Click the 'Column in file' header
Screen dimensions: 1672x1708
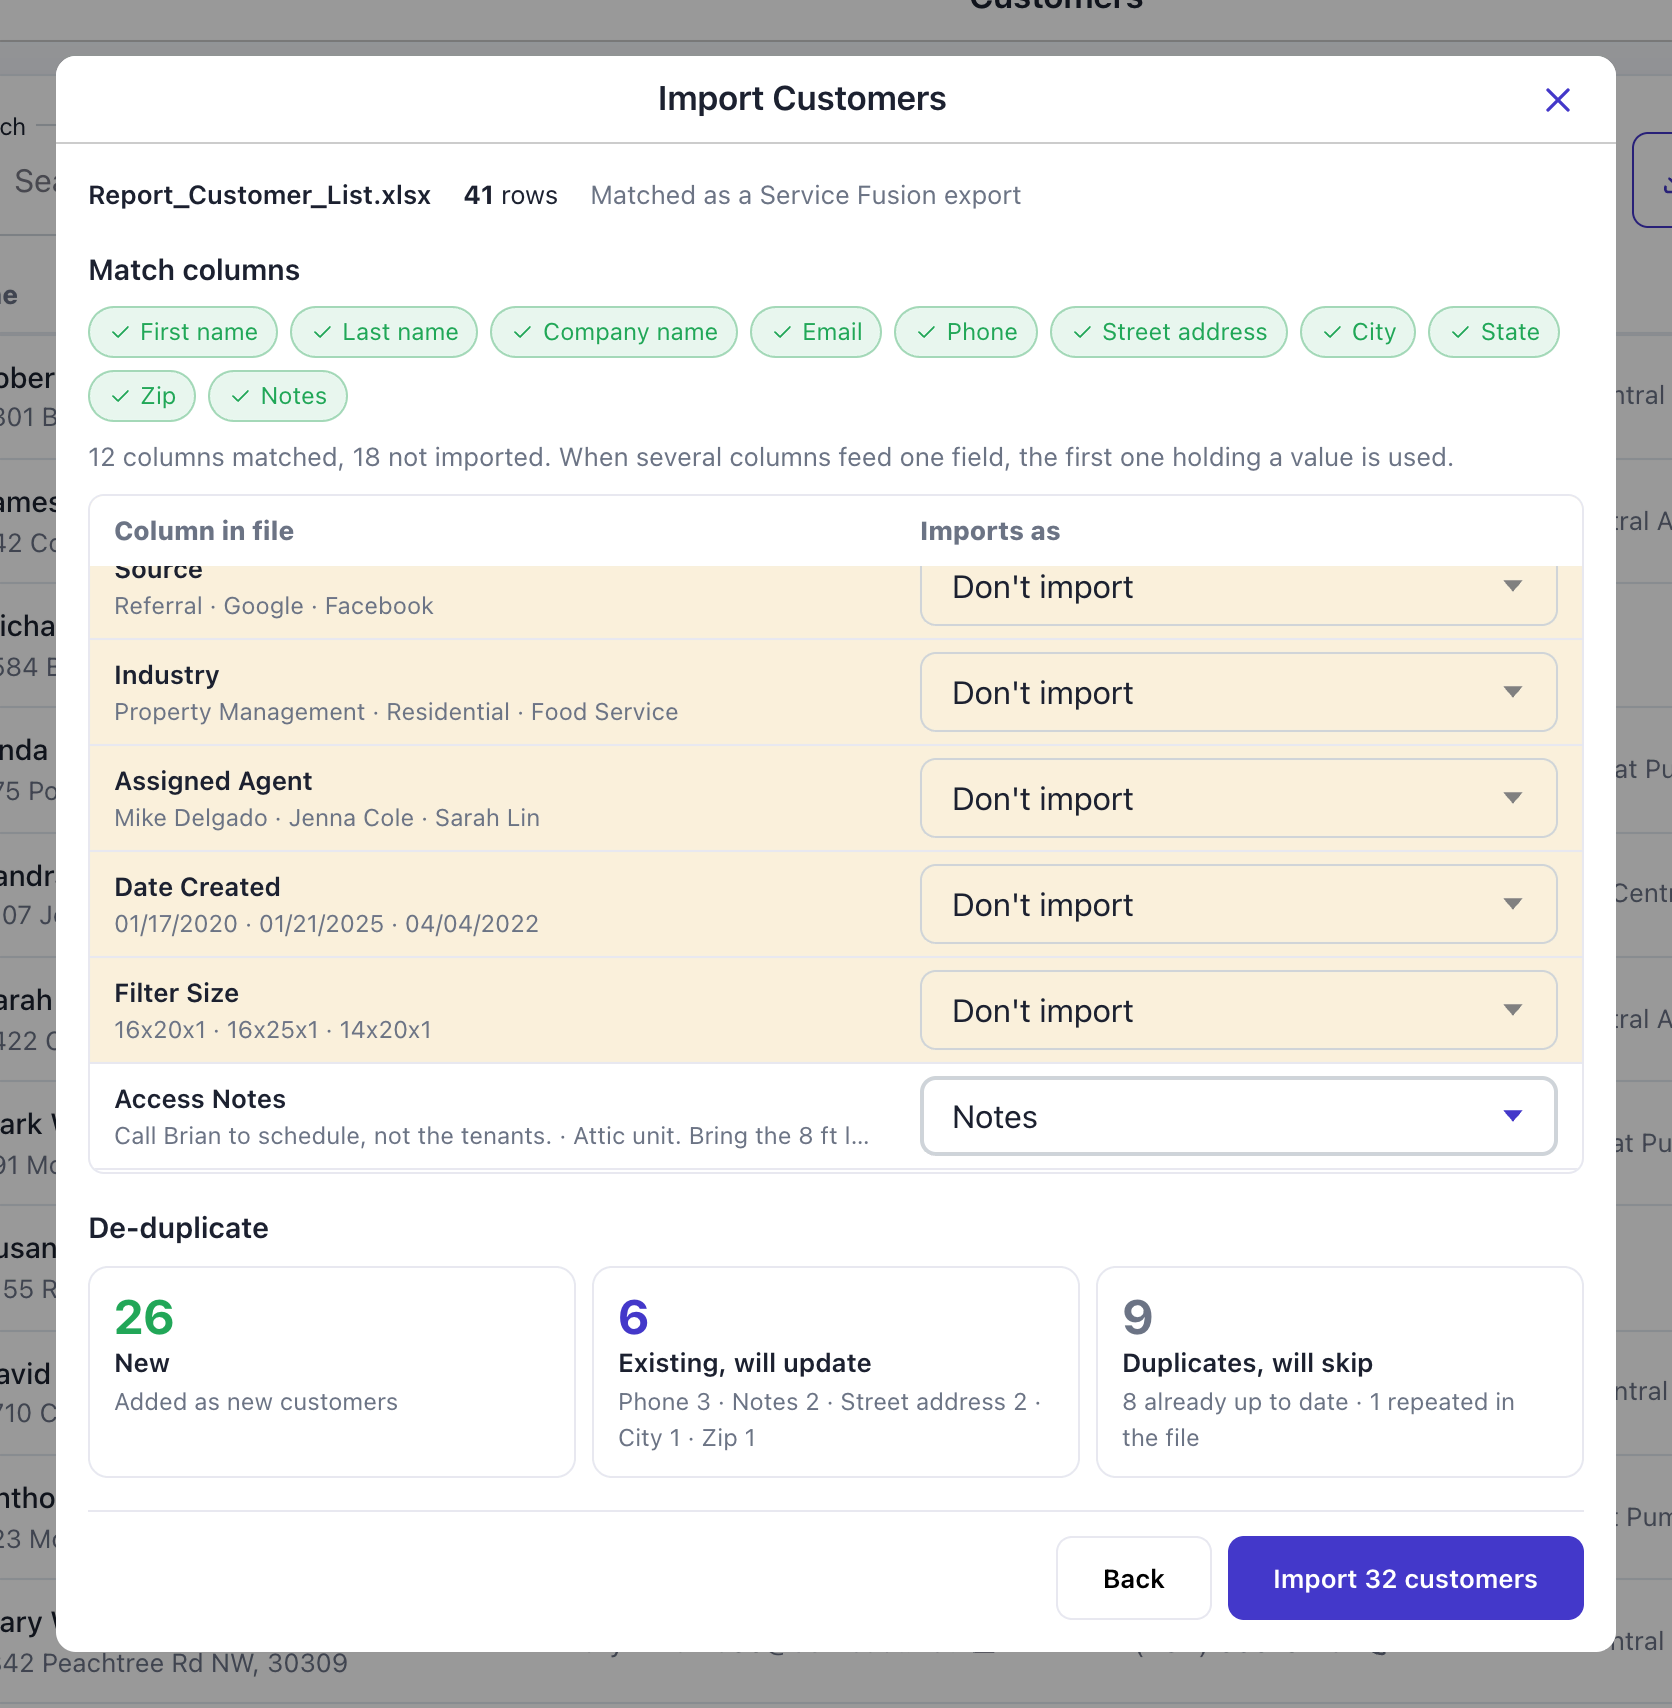pyautogui.click(x=204, y=531)
